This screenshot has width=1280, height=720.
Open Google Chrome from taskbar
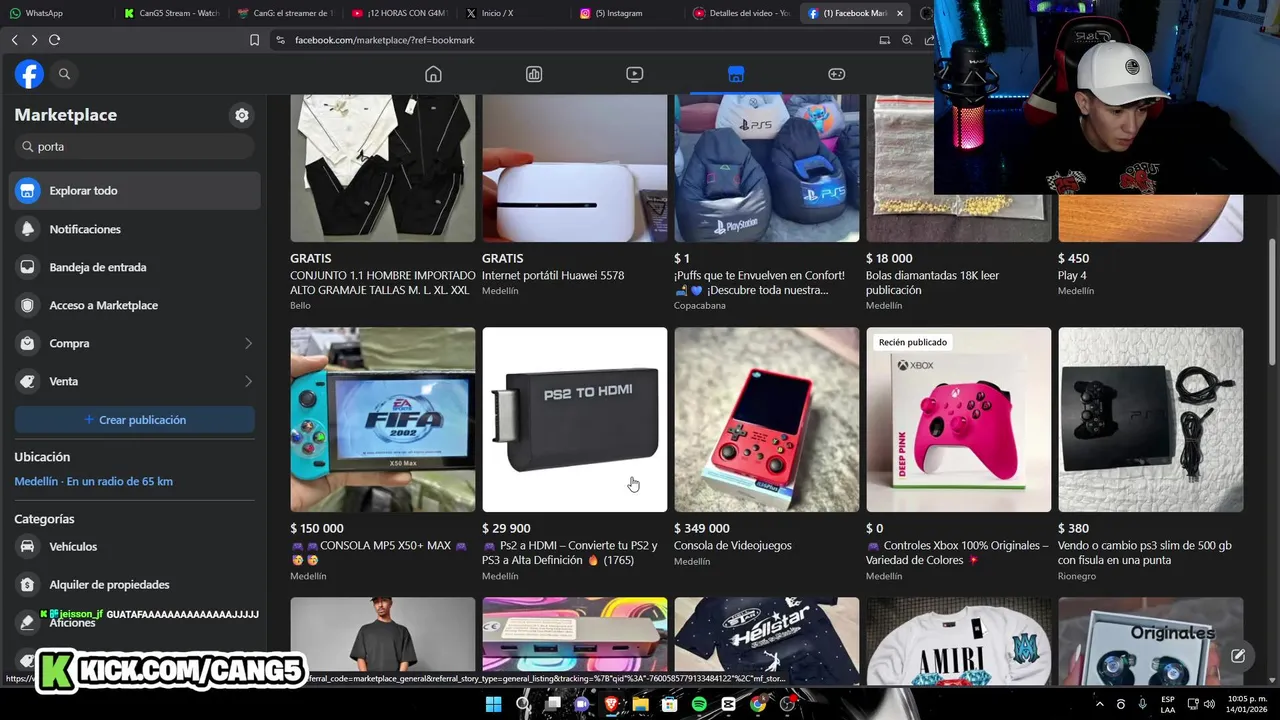pyautogui.click(x=758, y=704)
